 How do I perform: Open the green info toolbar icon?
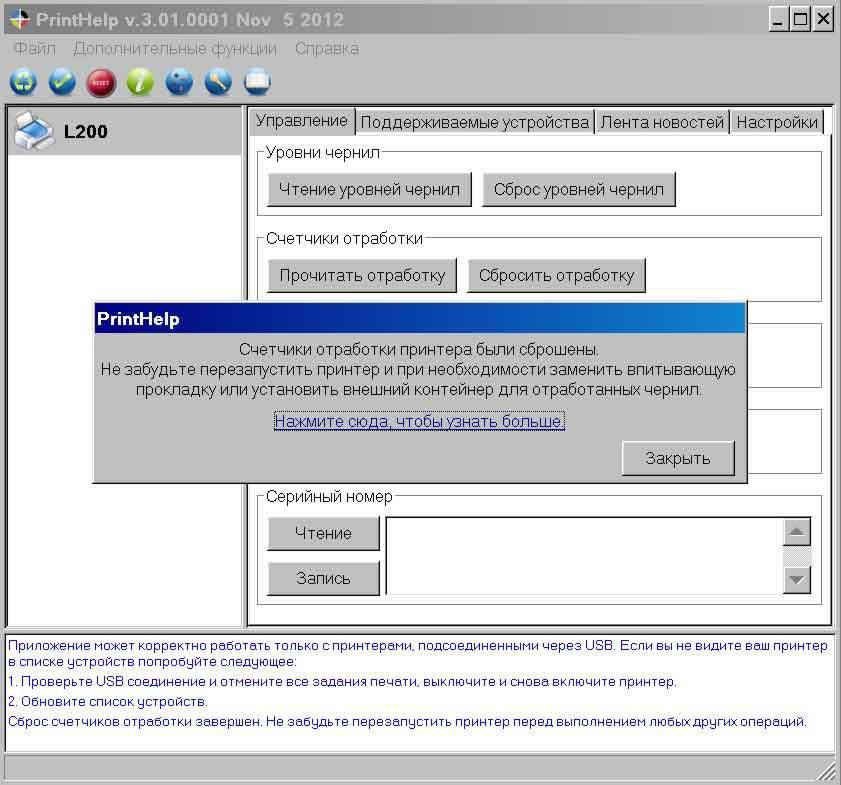pos(140,82)
